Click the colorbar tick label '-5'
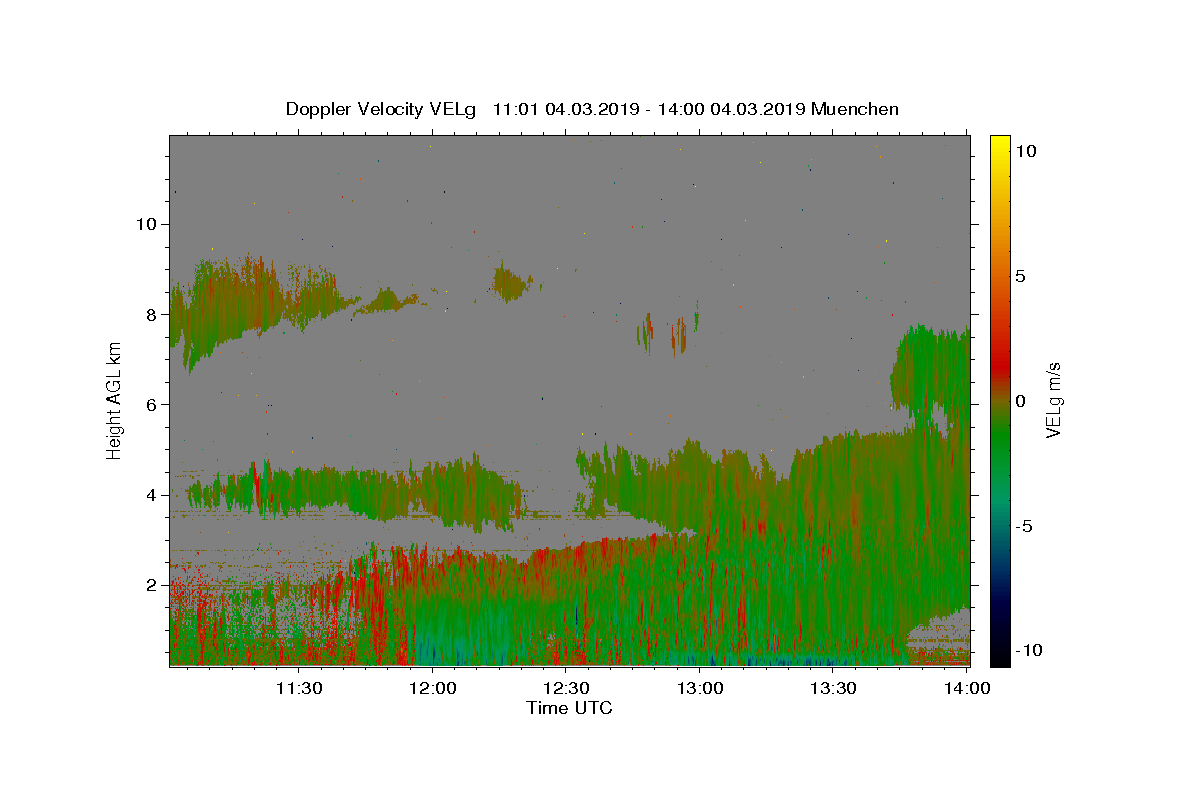Viewport: 1200px width, 800px height. (1023, 526)
